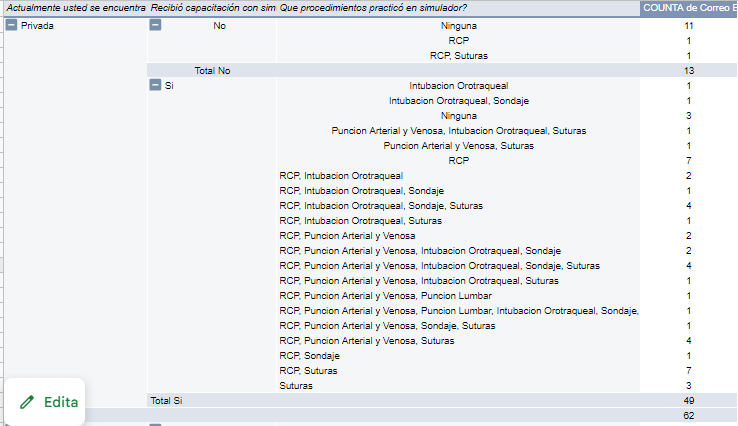The height and width of the screenshot is (426, 738).
Task: Collapse the Si subgroup
Action: pyautogui.click(x=155, y=86)
